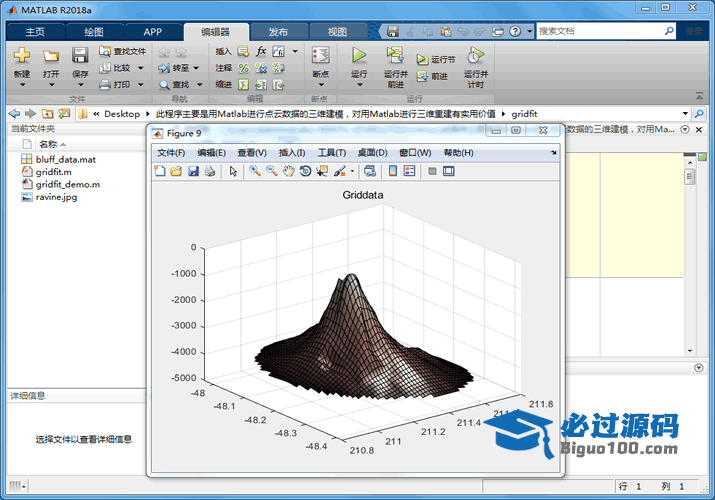The width and height of the screenshot is (715, 500).
Task: Click the 名称 column header
Action: (x=48, y=144)
